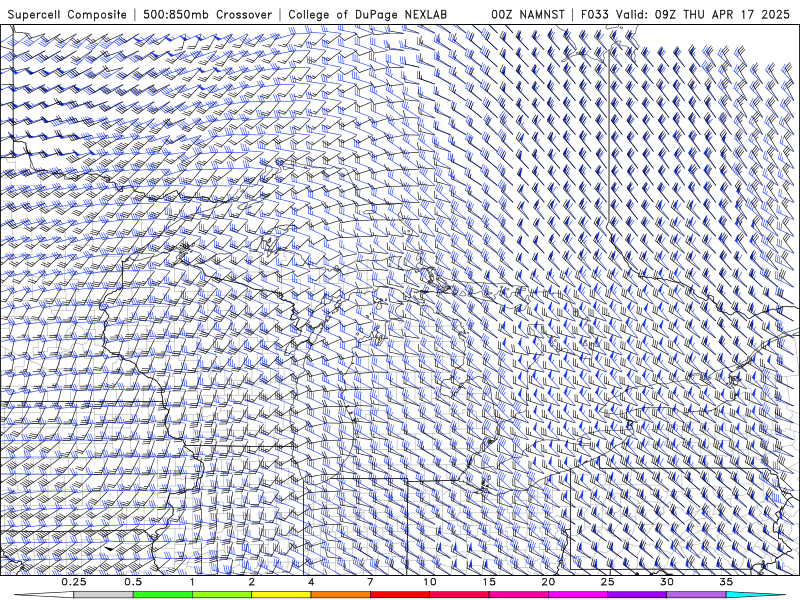Click the 0.25 legend value
800x600 pixels.
(74, 582)
